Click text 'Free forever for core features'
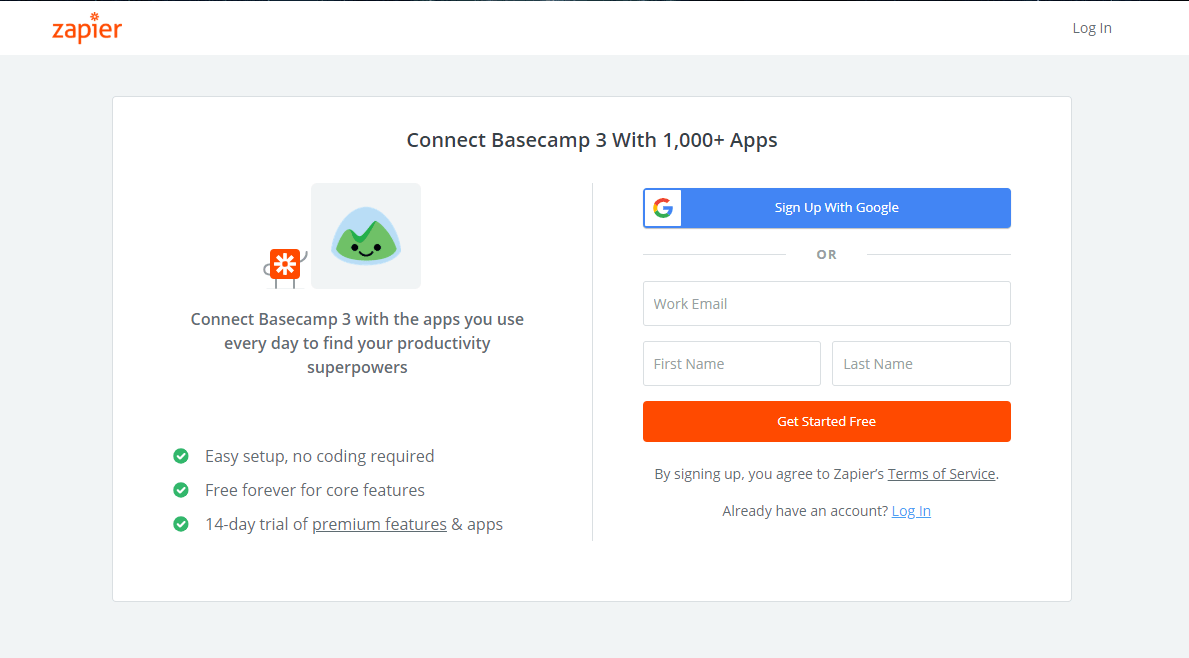This screenshot has width=1189, height=658. pyautogui.click(x=315, y=490)
